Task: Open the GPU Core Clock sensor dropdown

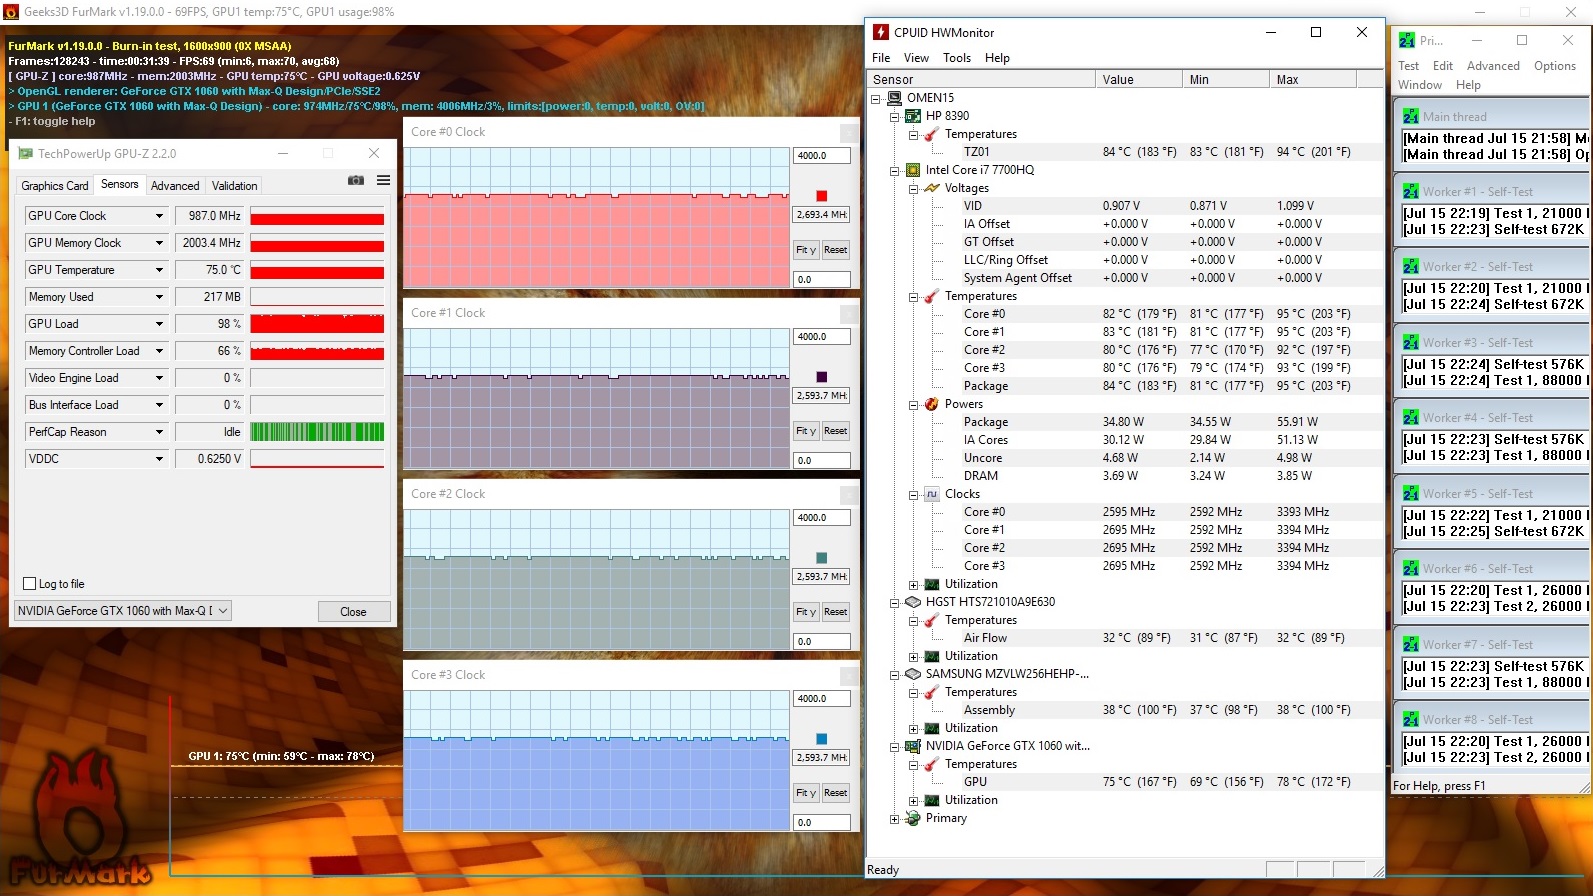Action: (159, 216)
